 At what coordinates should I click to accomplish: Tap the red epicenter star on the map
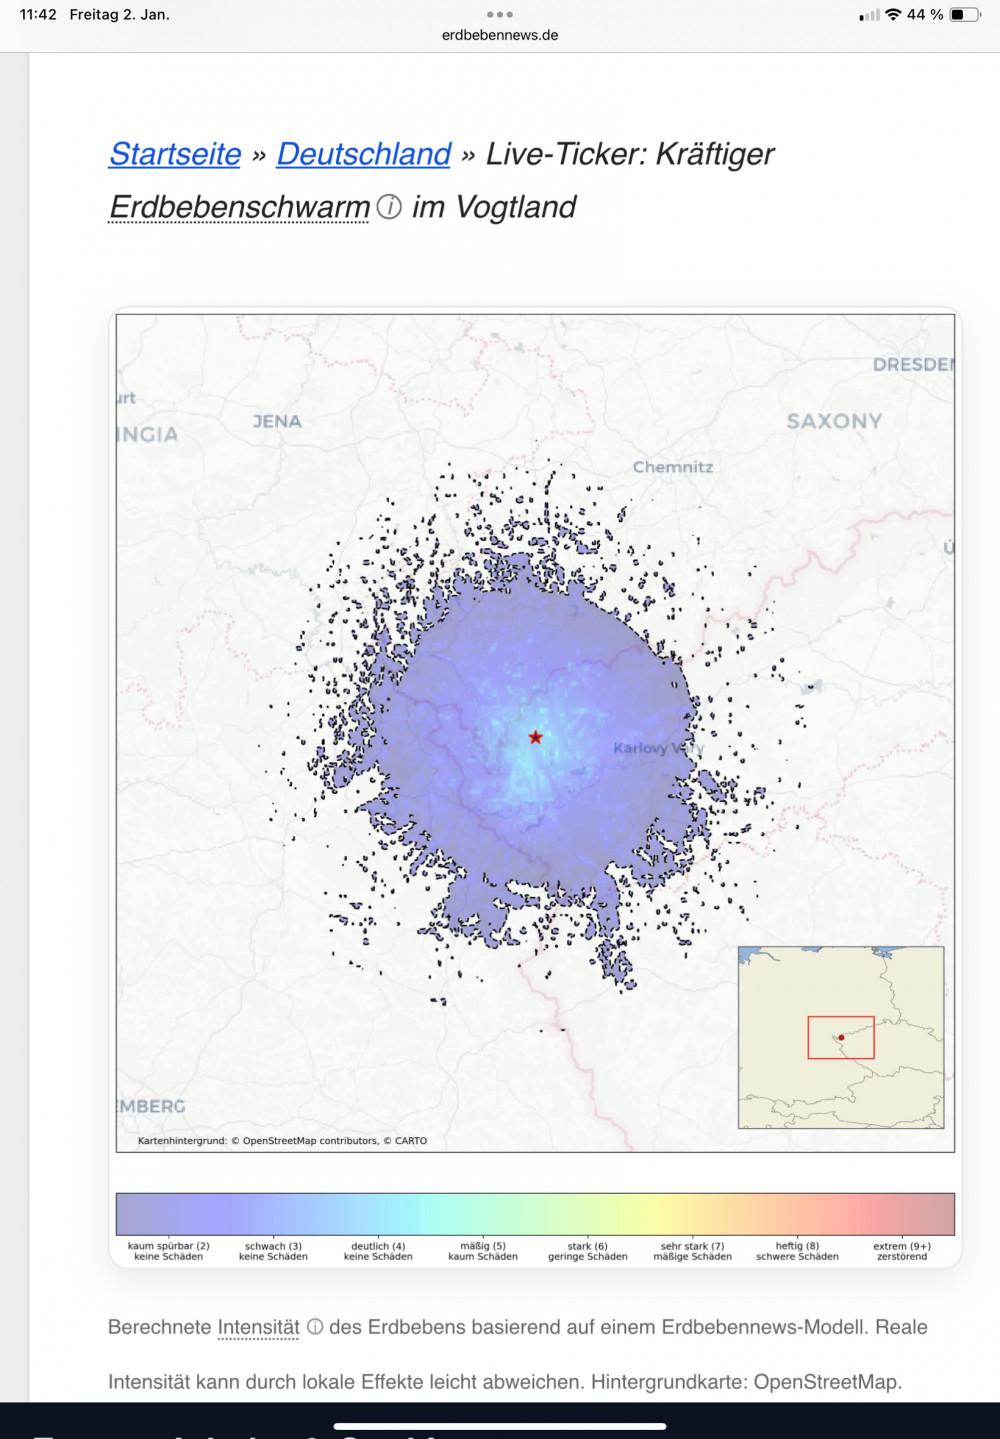pos(536,737)
